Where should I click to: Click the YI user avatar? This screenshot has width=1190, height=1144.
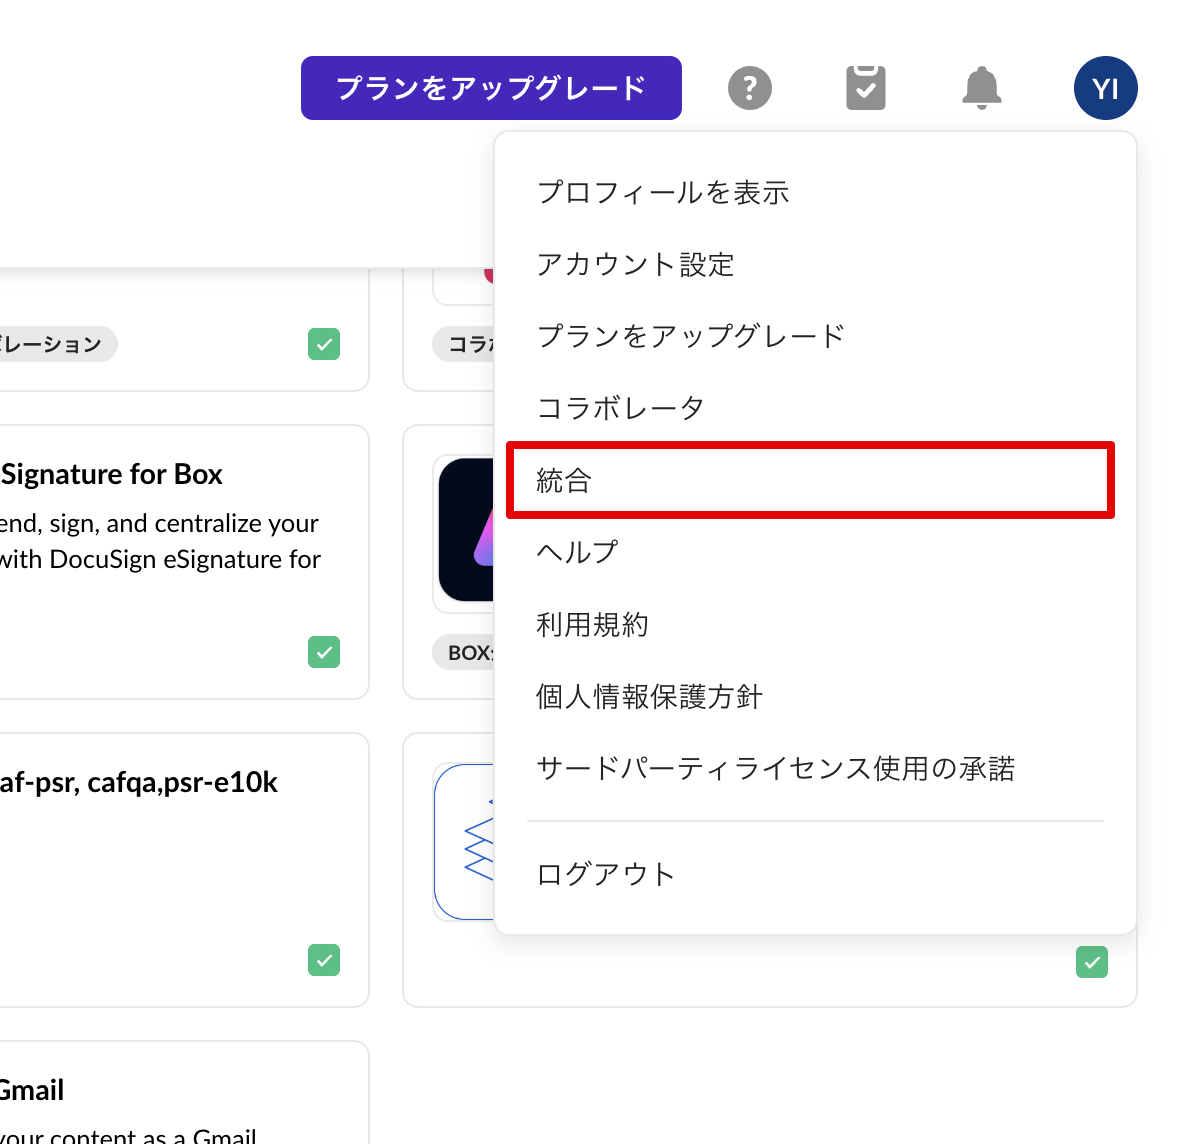pyautogui.click(x=1105, y=88)
